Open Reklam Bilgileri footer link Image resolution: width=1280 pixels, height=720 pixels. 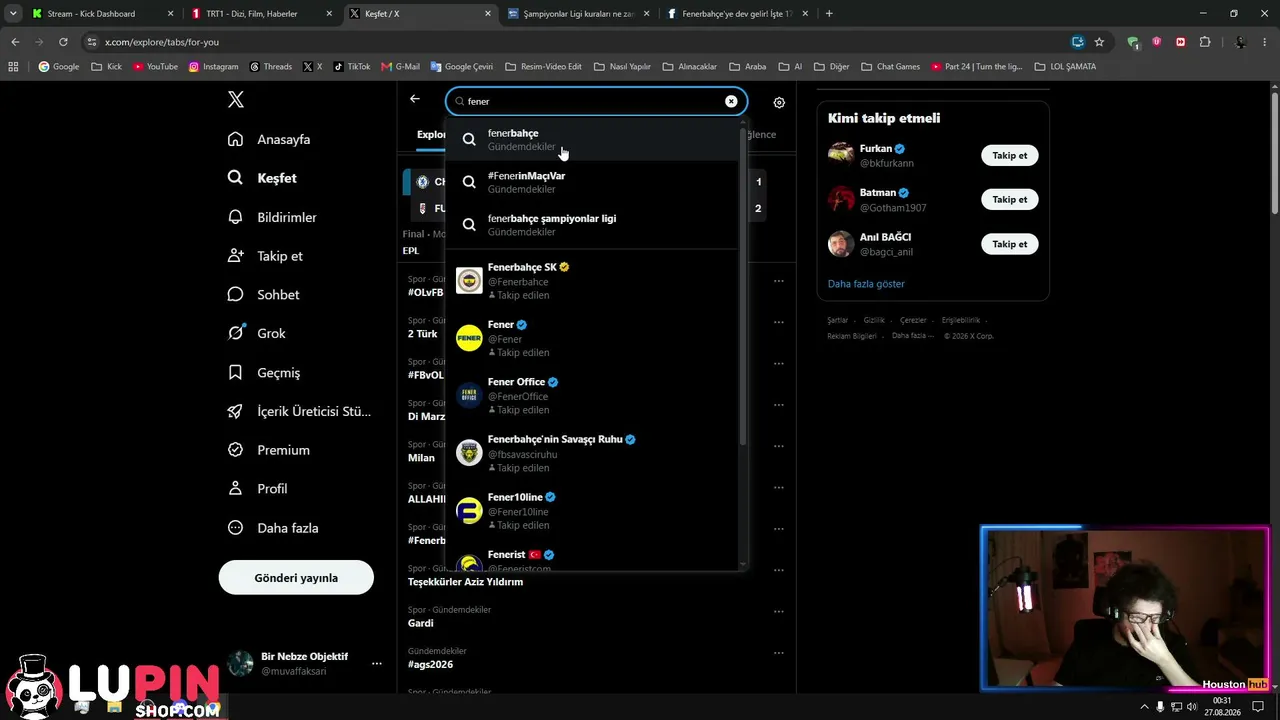click(852, 336)
